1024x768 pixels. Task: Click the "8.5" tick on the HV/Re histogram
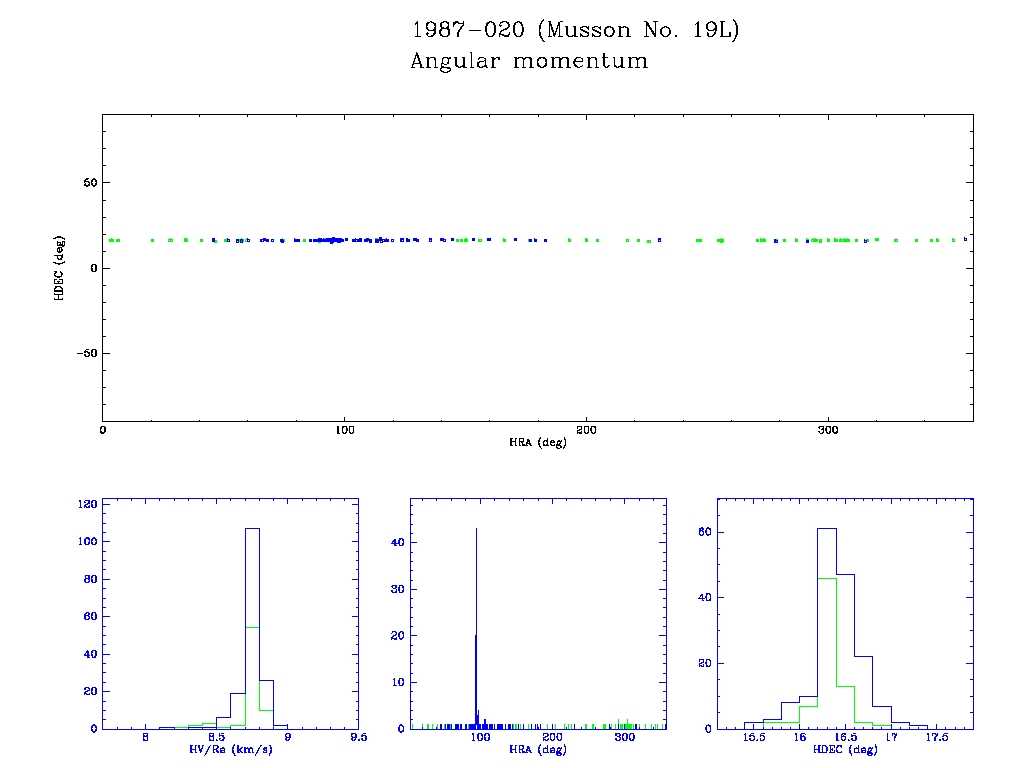(x=217, y=737)
